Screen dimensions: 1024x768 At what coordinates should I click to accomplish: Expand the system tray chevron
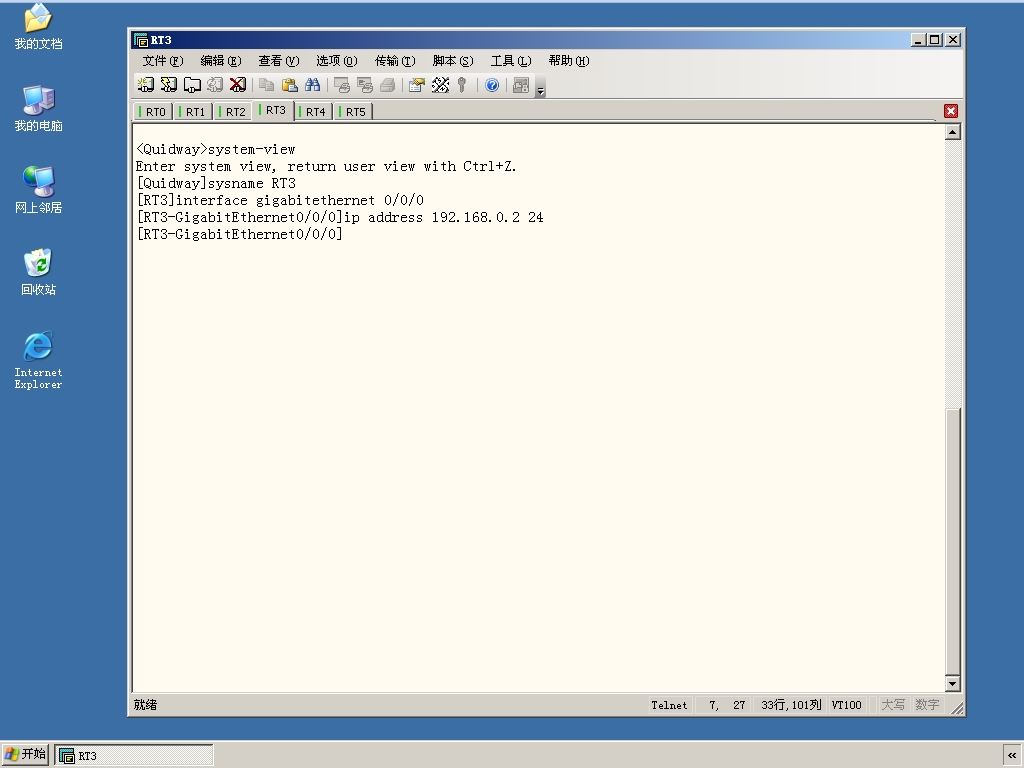click(x=1012, y=755)
